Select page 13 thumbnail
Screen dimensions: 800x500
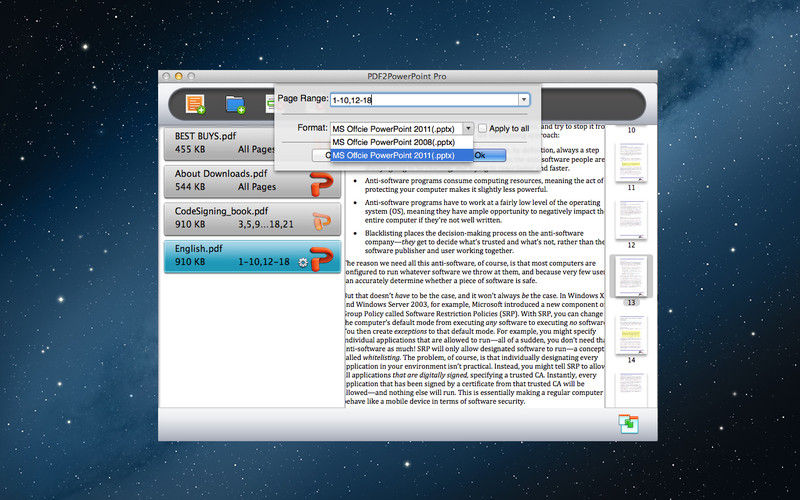(631, 276)
